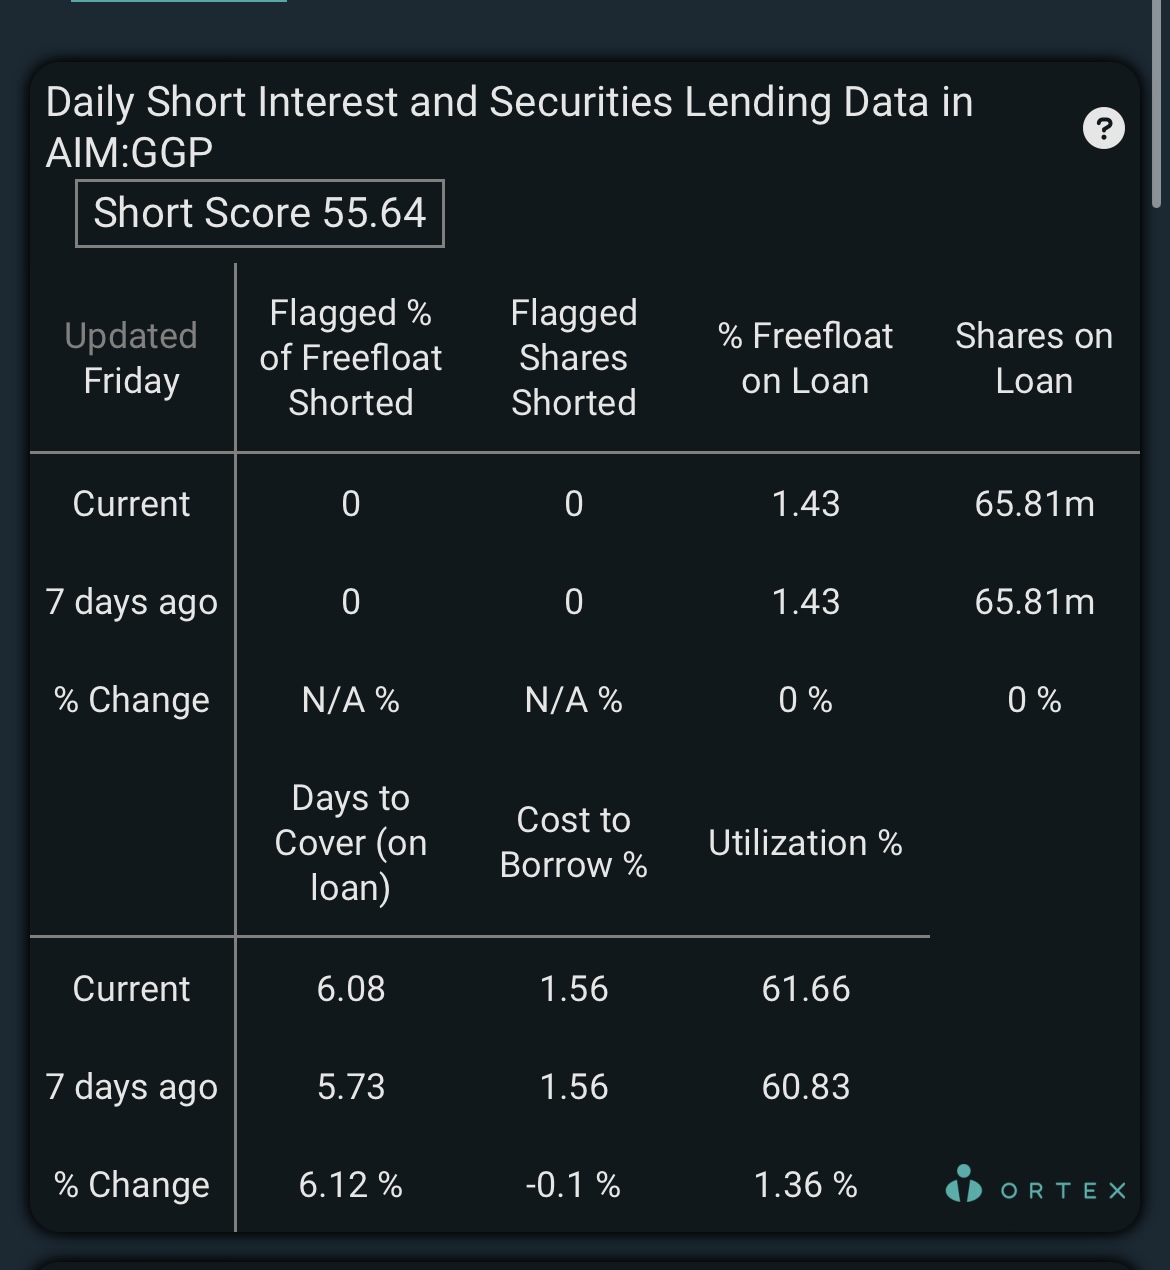Select the Short Score 55.64 box
1170x1270 pixels.
[260, 213]
